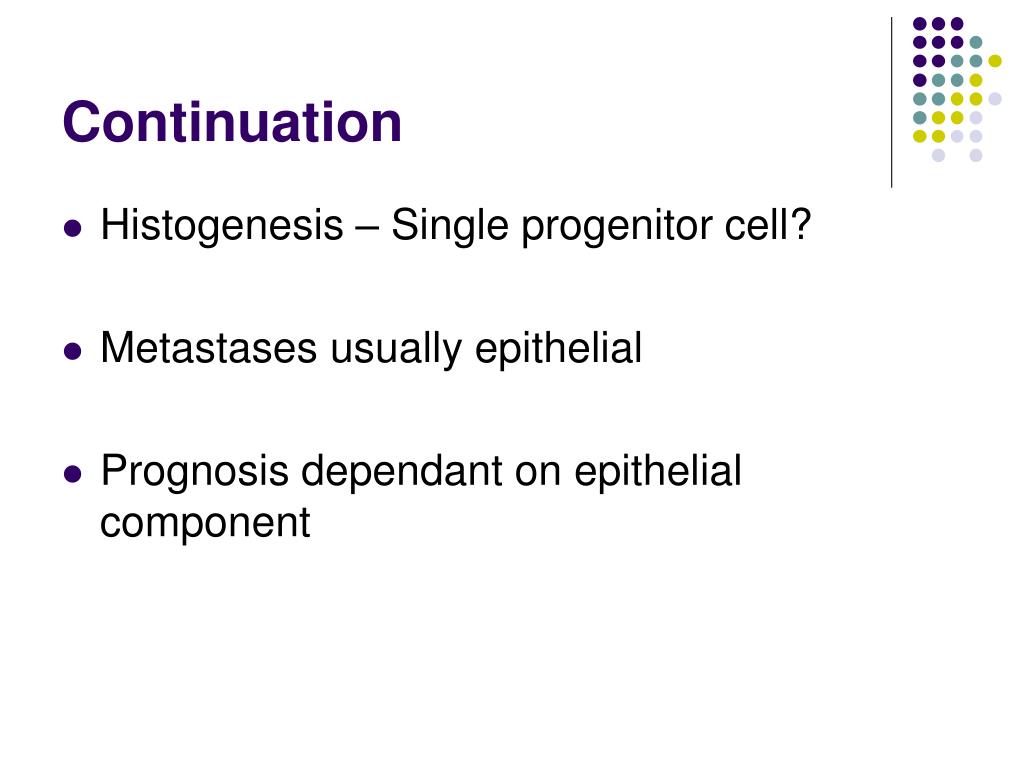Click the word Histogenesis
Image resolution: width=1024 pixels, height=768 pixels.
[222, 227]
